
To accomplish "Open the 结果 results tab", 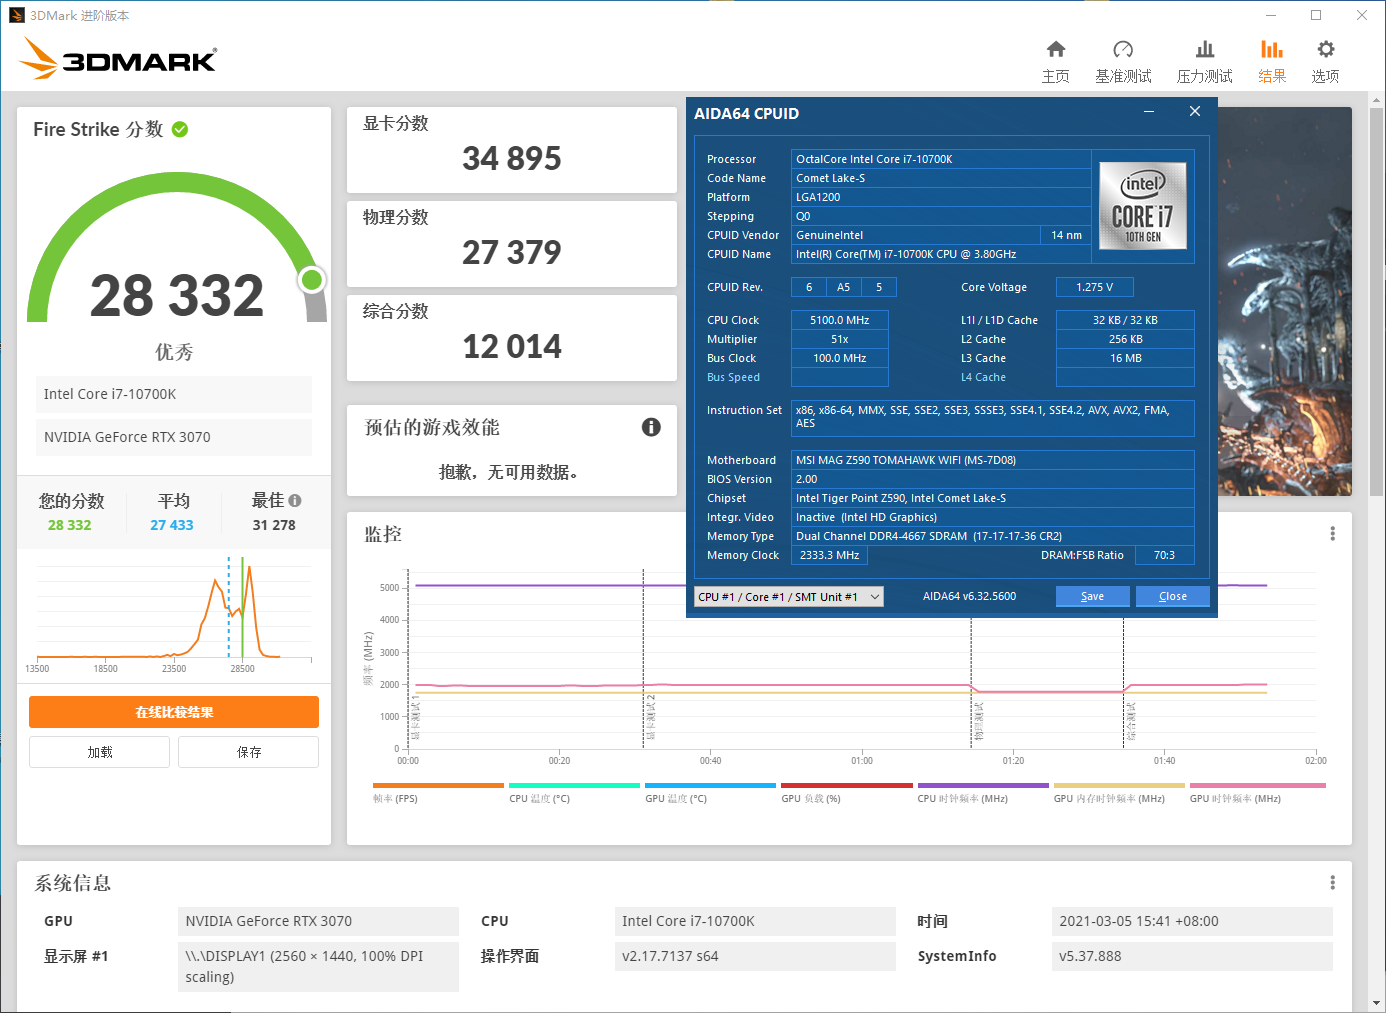I will coord(1271,62).
